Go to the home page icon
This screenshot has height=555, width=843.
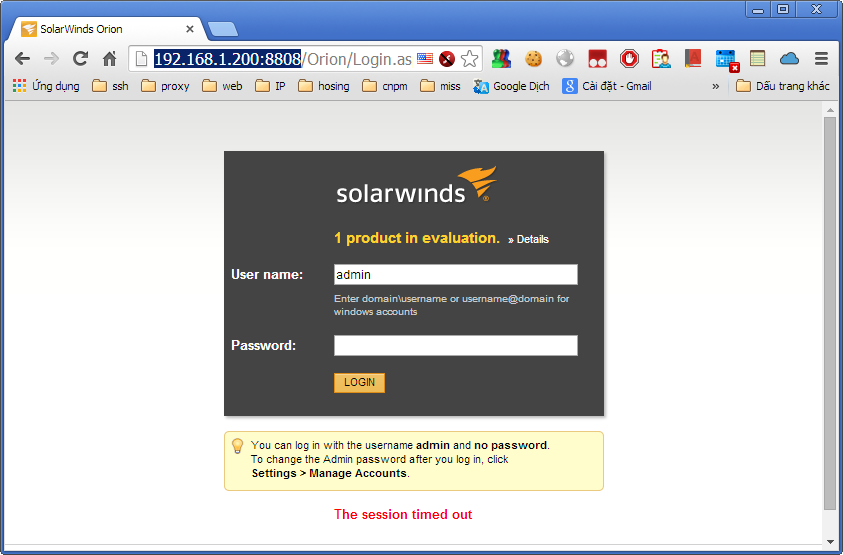coord(110,59)
